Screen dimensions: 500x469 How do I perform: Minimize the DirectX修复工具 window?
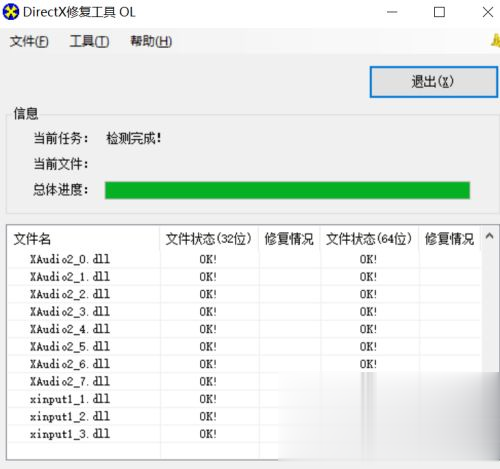pos(392,12)
